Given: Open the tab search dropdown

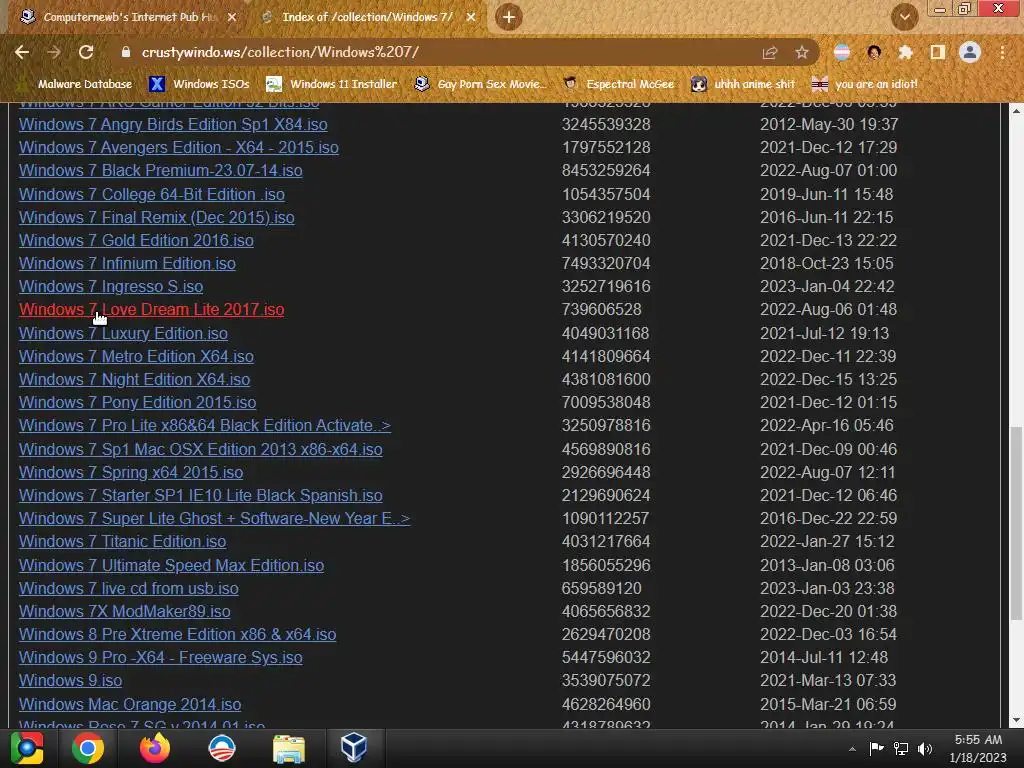Looking at the screenshot, I should coord(904,17).
